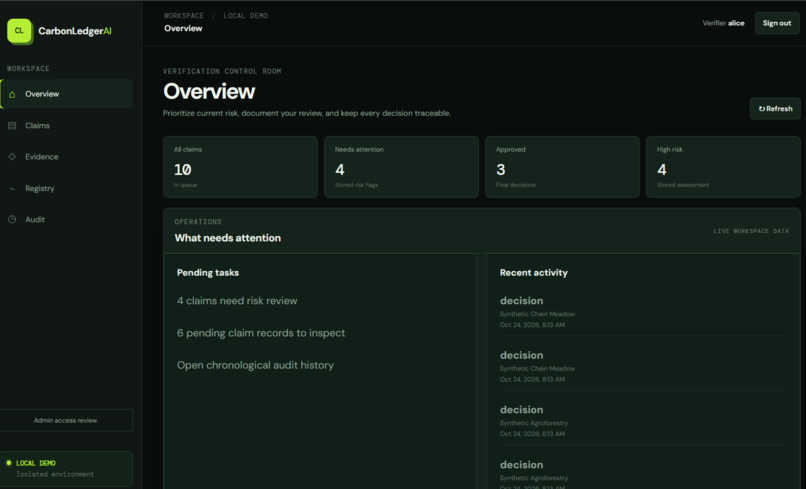The width and height of the screenshot is (806, 489).
Task: Open the High risk card
Action: (723, 167)
